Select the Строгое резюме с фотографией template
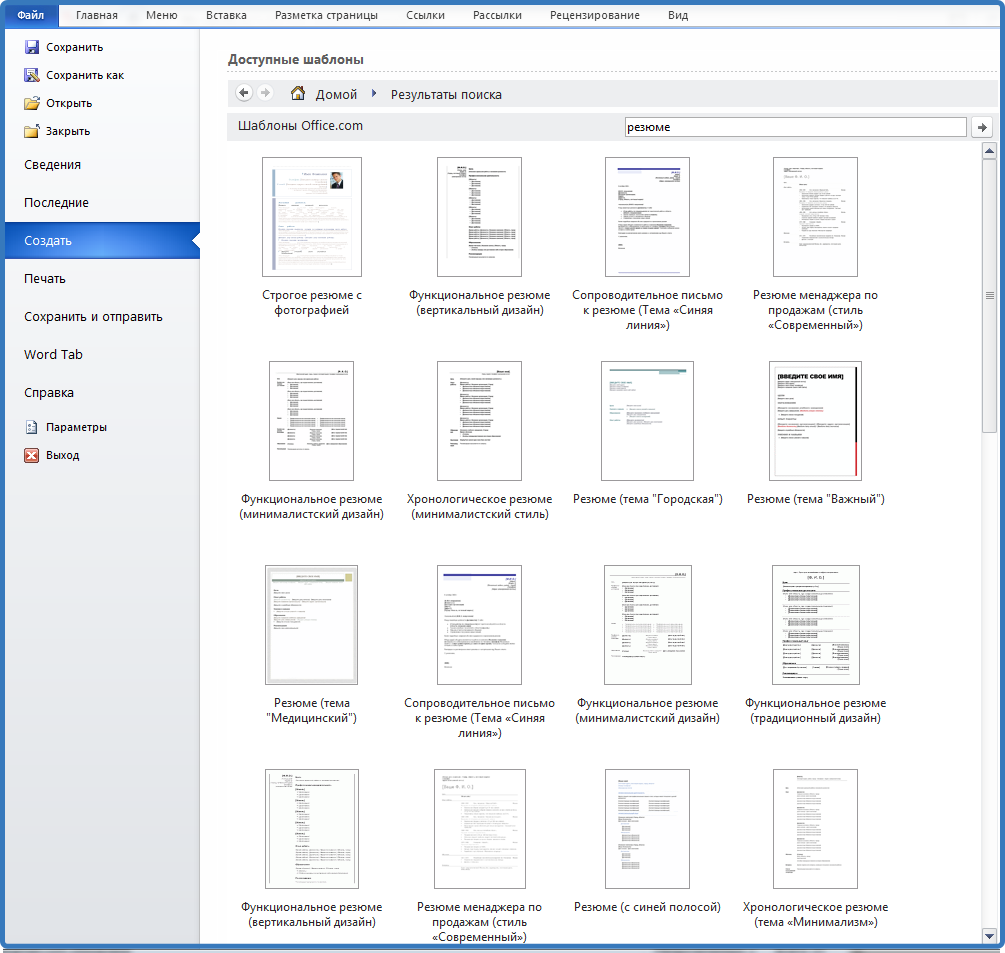 tap(312, 217)
